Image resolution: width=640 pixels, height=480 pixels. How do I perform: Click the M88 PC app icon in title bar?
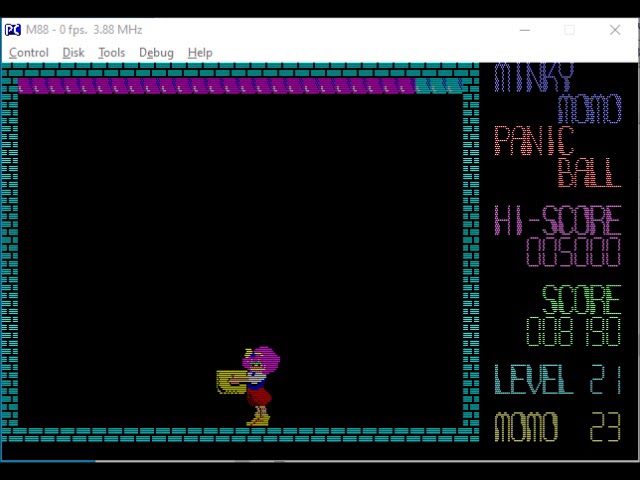pyautogui.click(x=13, y=30)
